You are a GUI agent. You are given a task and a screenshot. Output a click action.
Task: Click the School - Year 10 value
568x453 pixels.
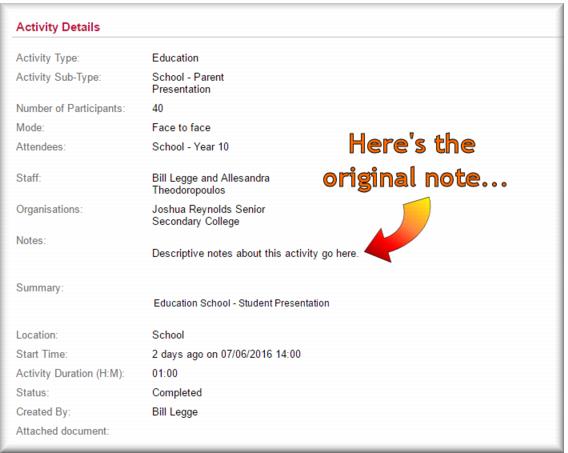pos(190,147)
